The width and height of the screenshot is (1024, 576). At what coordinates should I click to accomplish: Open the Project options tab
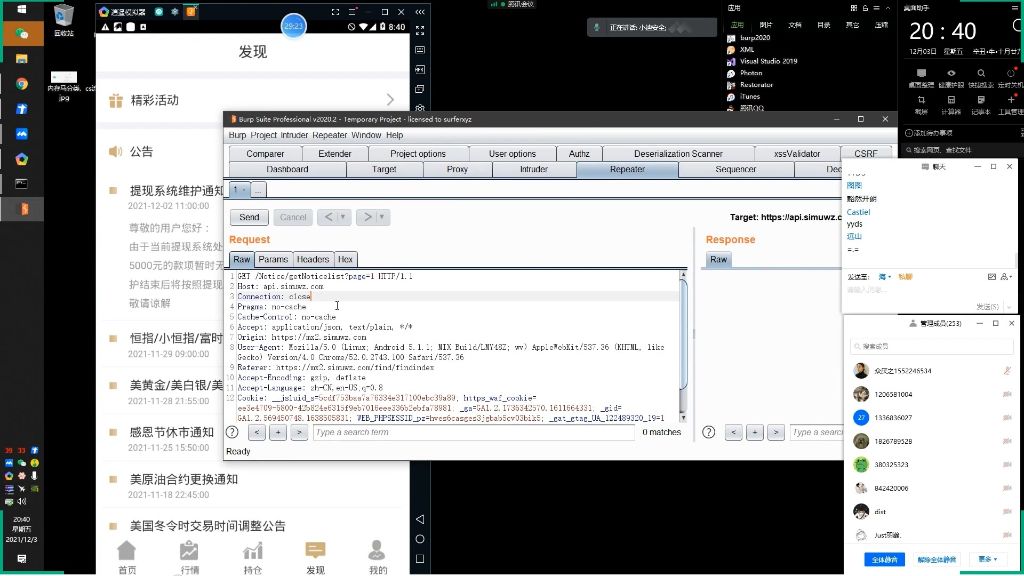(x=418, y=153)
